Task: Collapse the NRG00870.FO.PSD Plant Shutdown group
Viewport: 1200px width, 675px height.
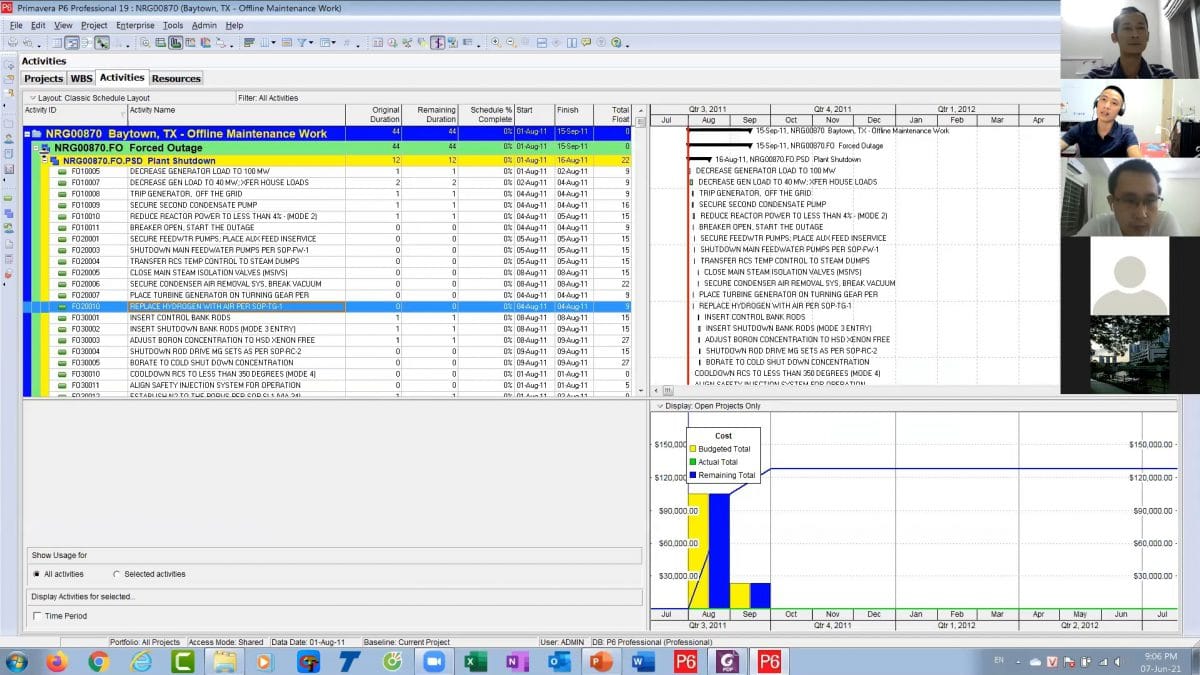Action: click(45, 160)
